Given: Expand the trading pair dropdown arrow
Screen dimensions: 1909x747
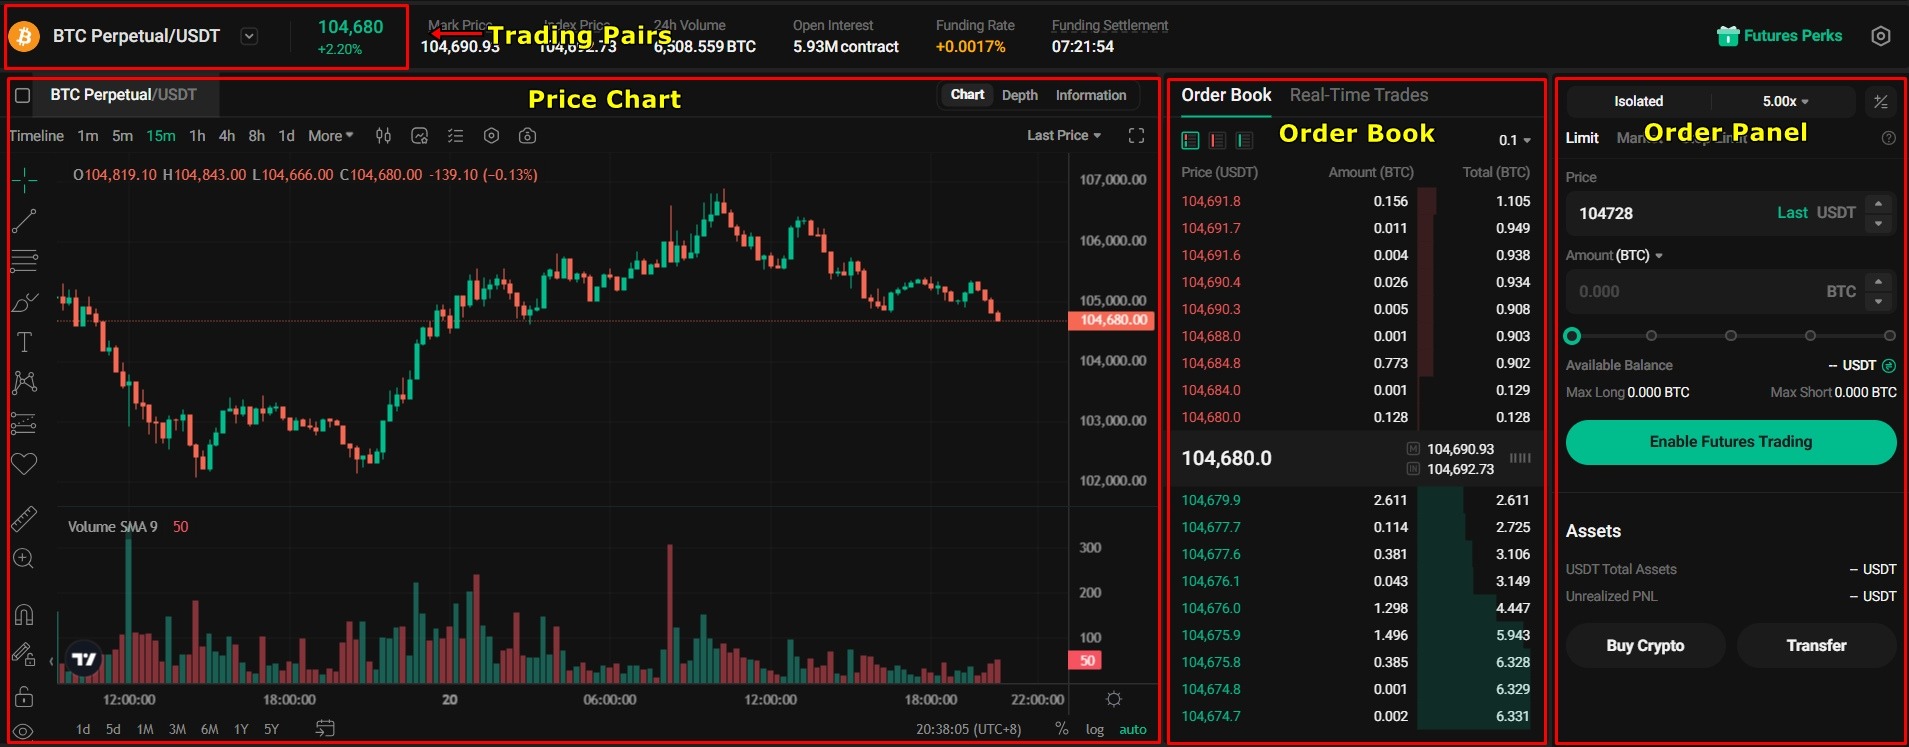Looking at the screenshot, I should click(x=250, y=37).
